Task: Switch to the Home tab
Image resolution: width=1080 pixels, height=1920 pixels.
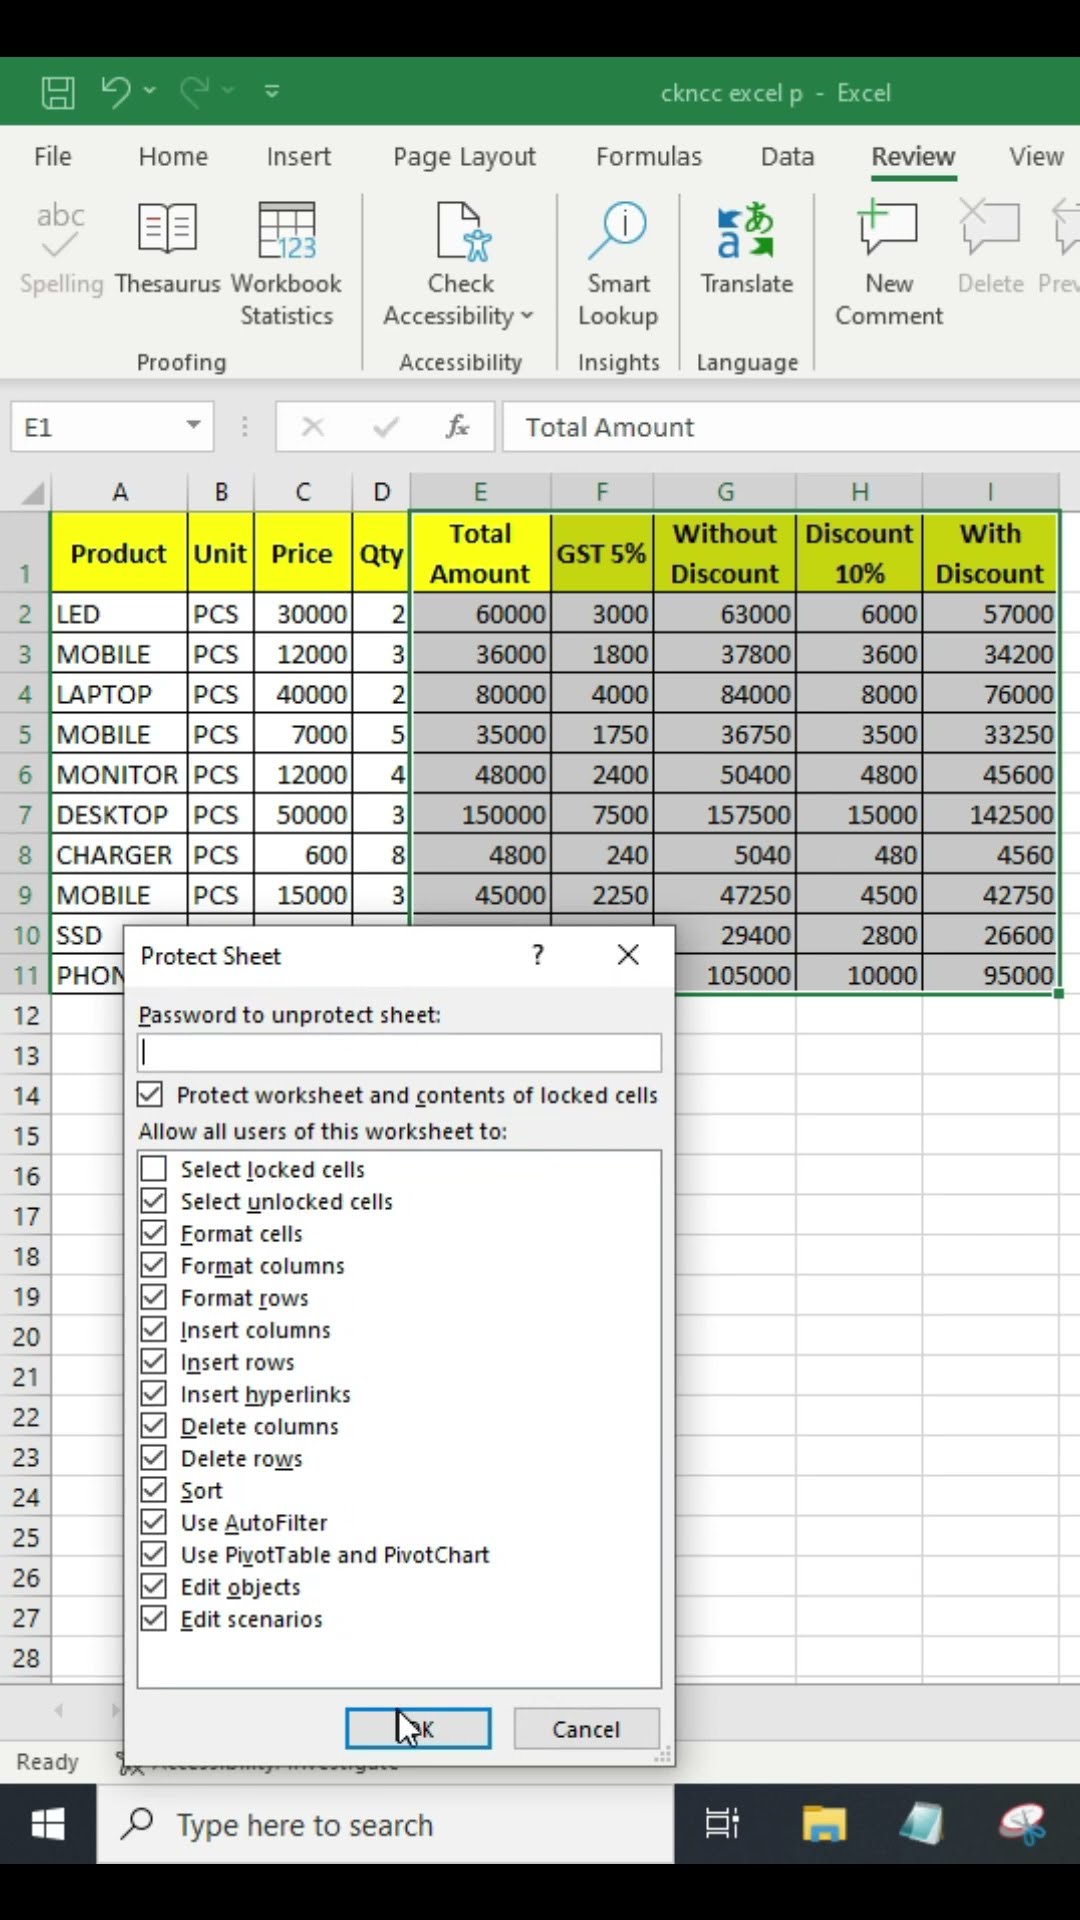Action: coord(173,157)
